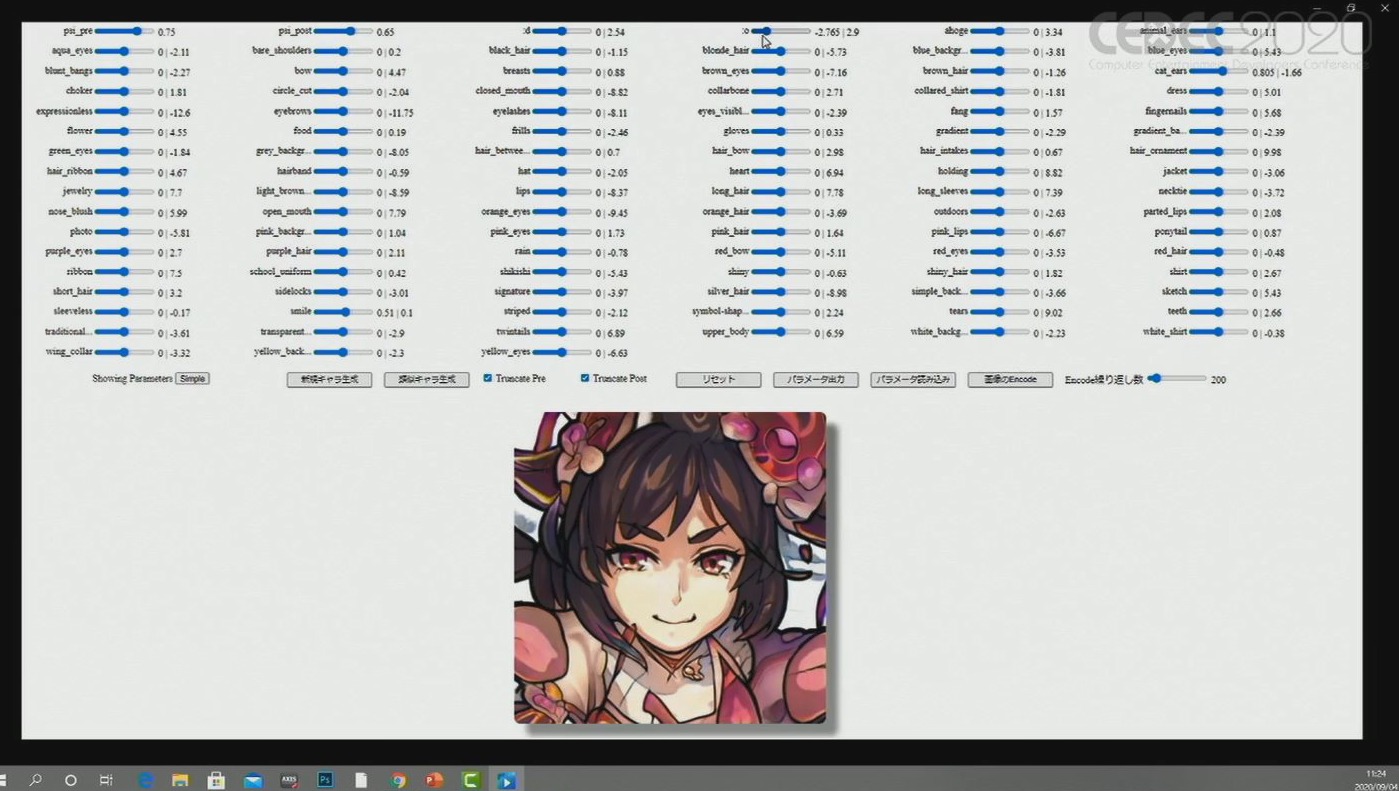Adjust the blunt_bangs slider
Screen dimensions: 1399x791
click(124, 71)
